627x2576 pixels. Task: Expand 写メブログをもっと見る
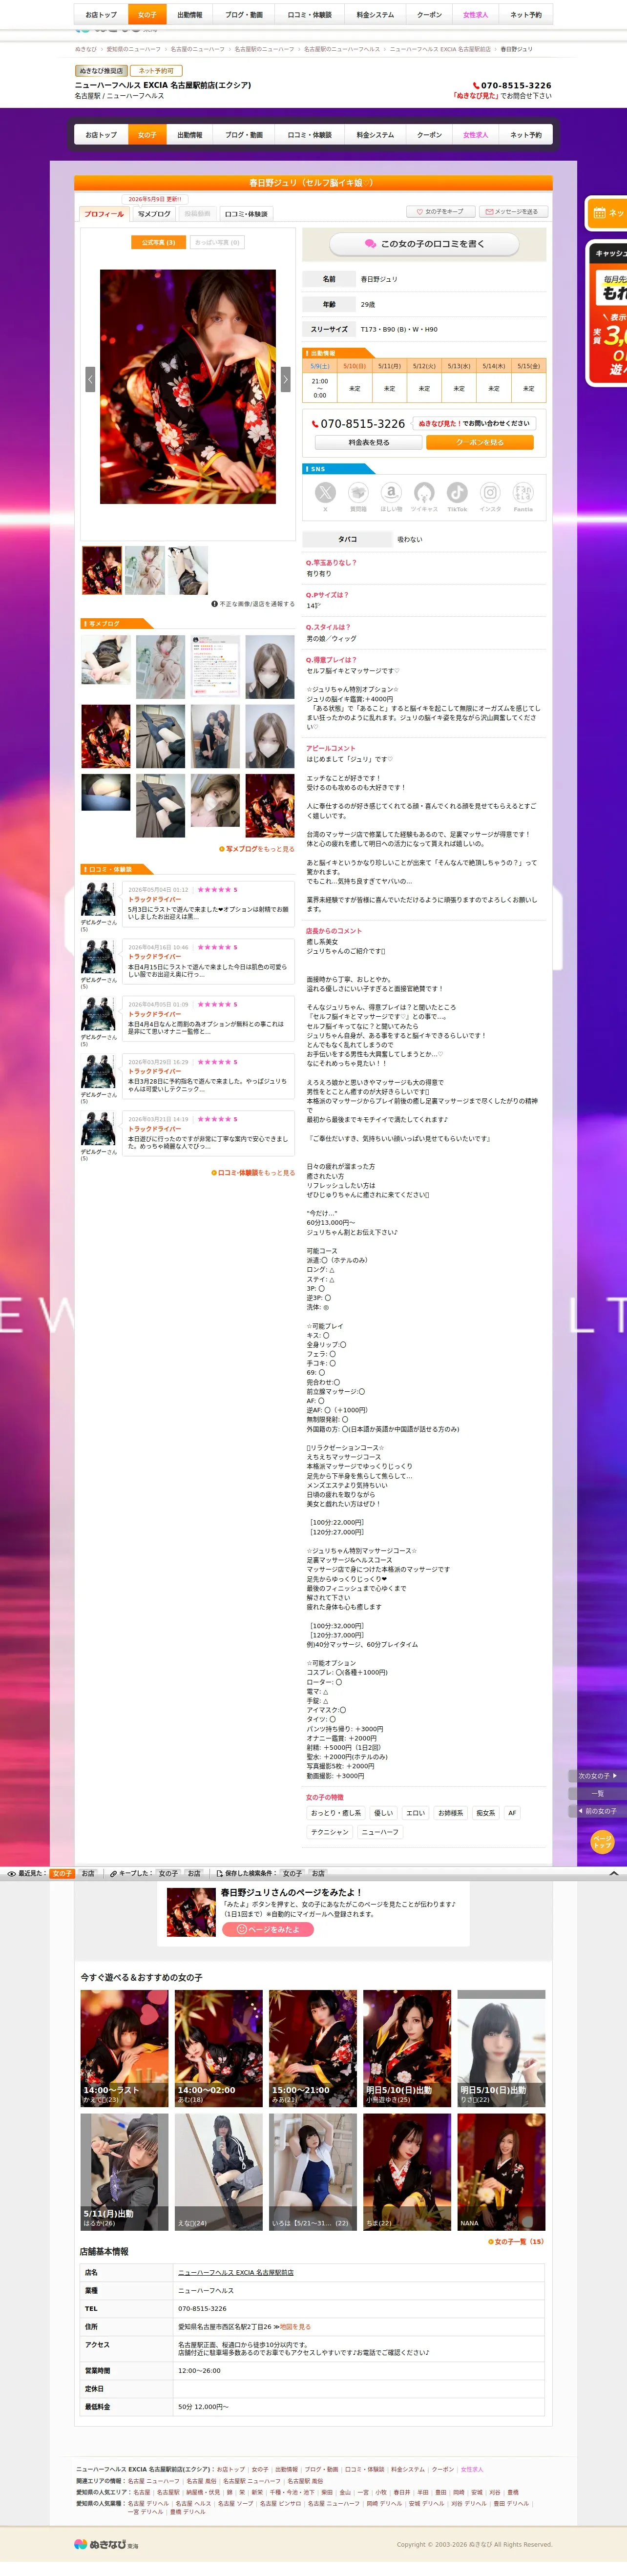tap(257, 849)
